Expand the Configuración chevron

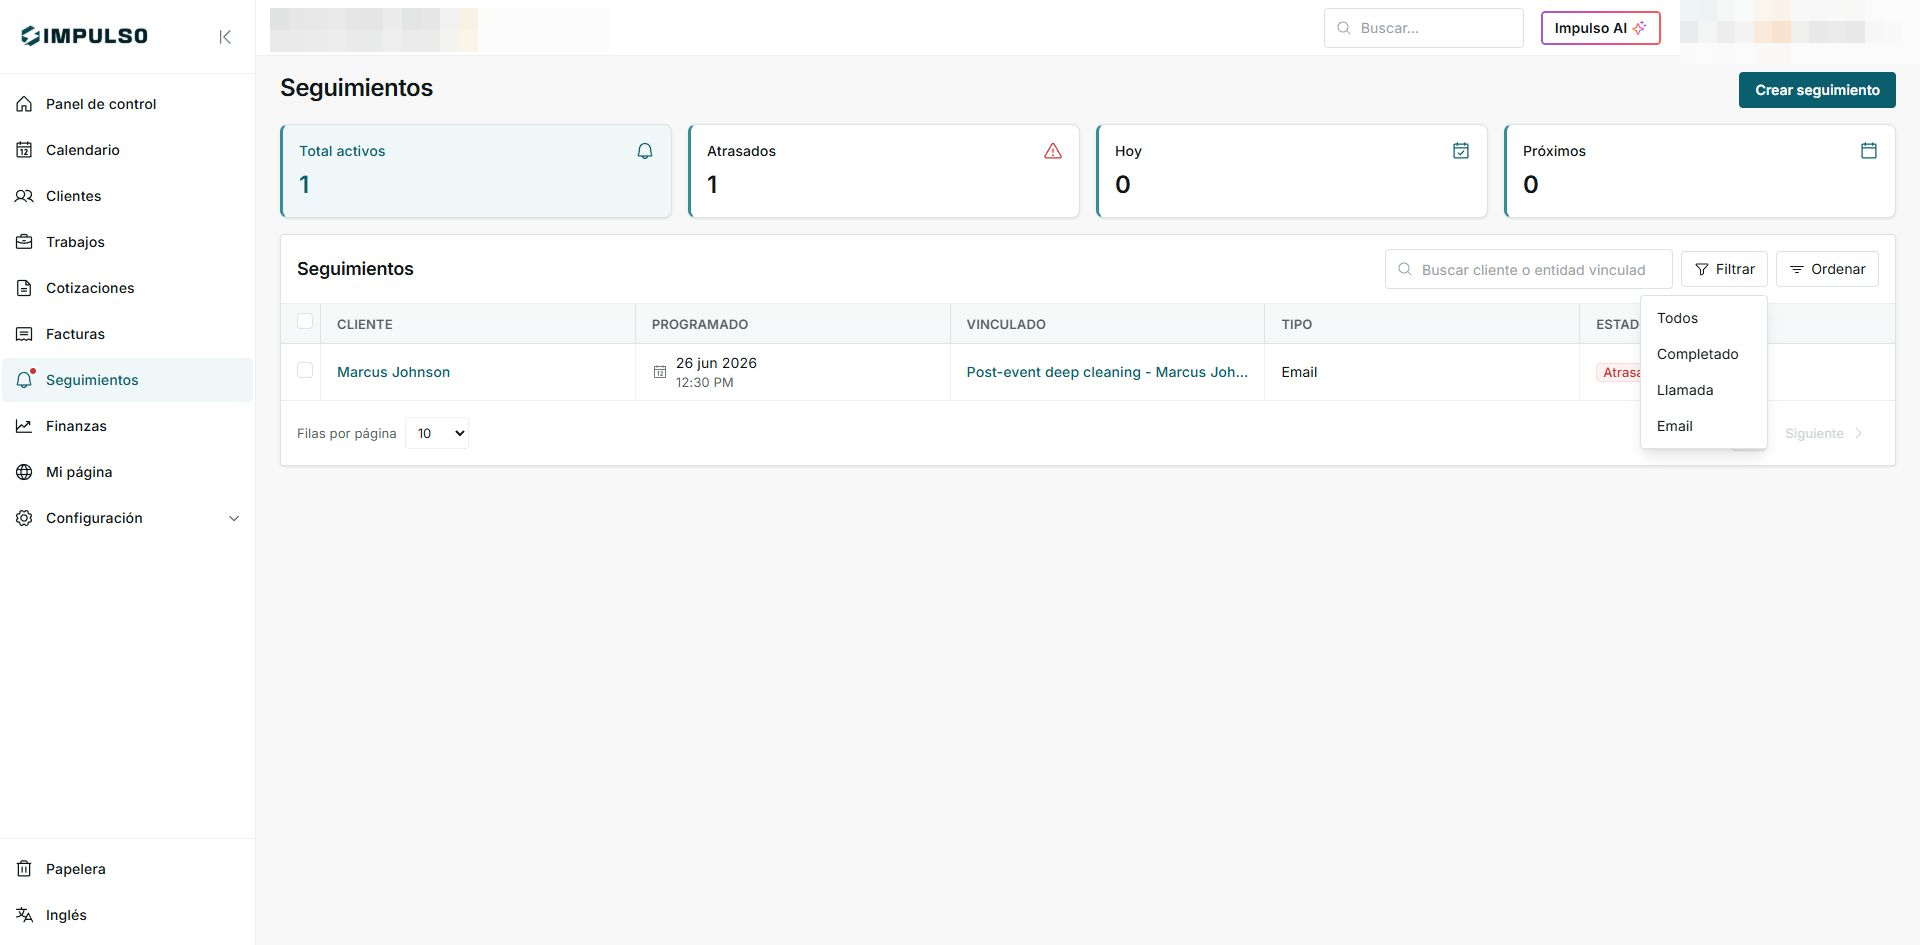pyautogui.click(x=234, y=518)
